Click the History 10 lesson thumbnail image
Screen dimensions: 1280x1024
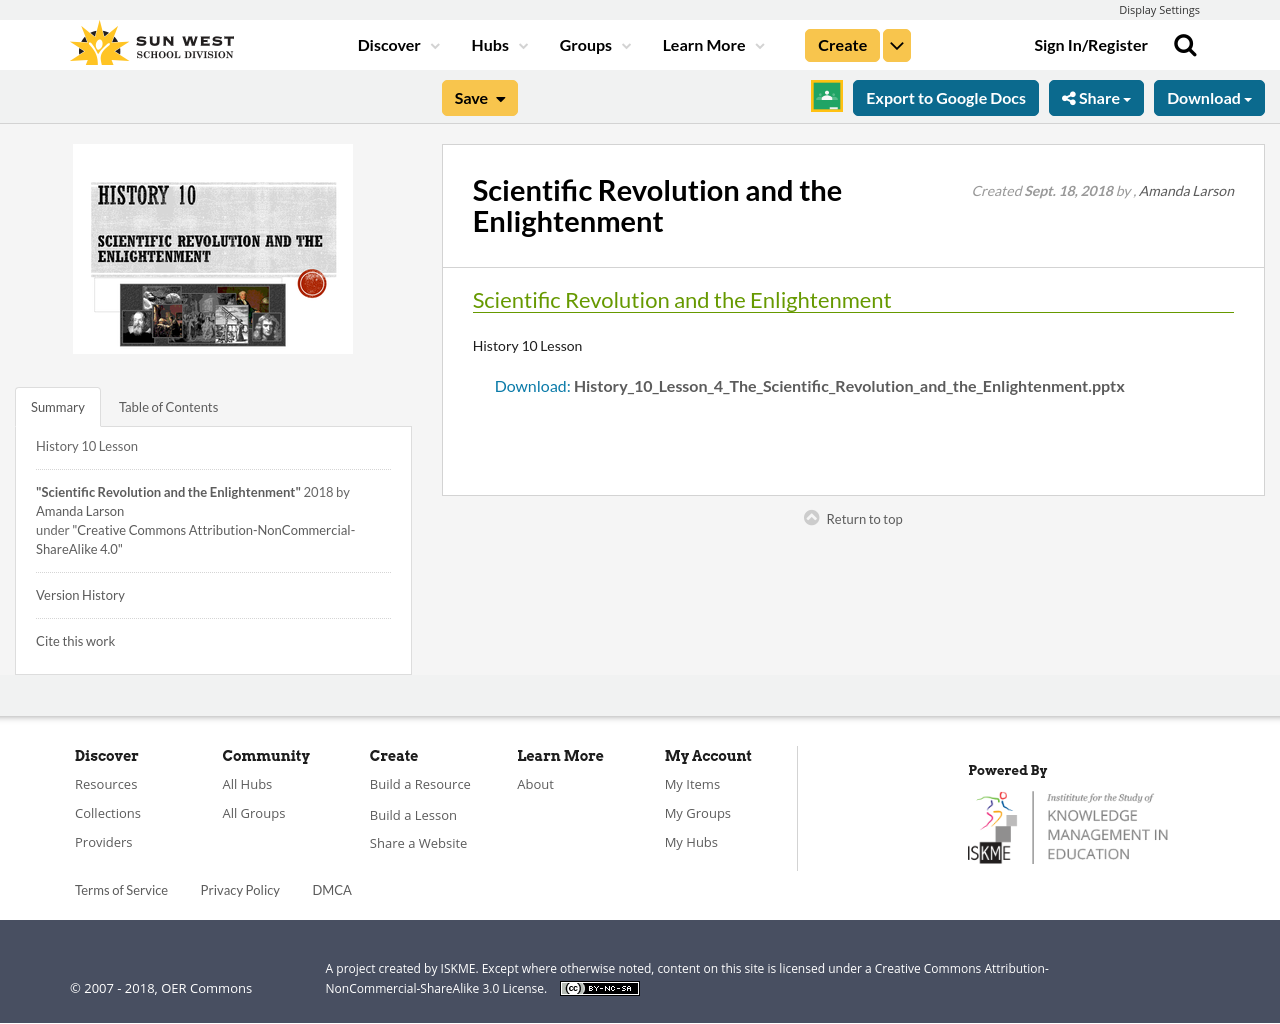[212, 249]
